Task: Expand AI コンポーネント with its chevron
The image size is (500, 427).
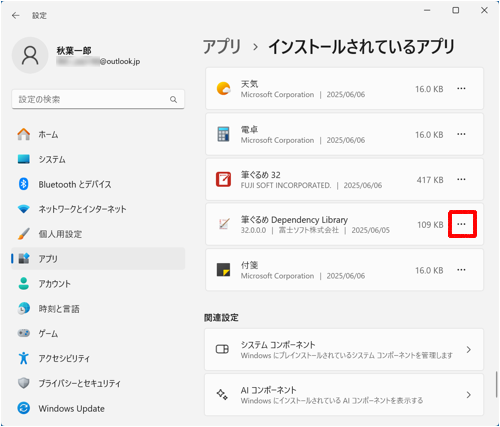Action: tap(469, 395)
